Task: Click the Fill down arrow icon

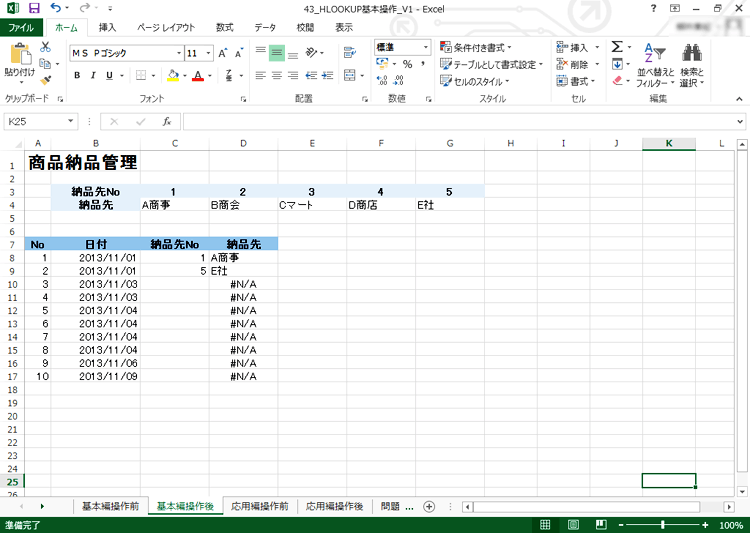Action: 617,64
